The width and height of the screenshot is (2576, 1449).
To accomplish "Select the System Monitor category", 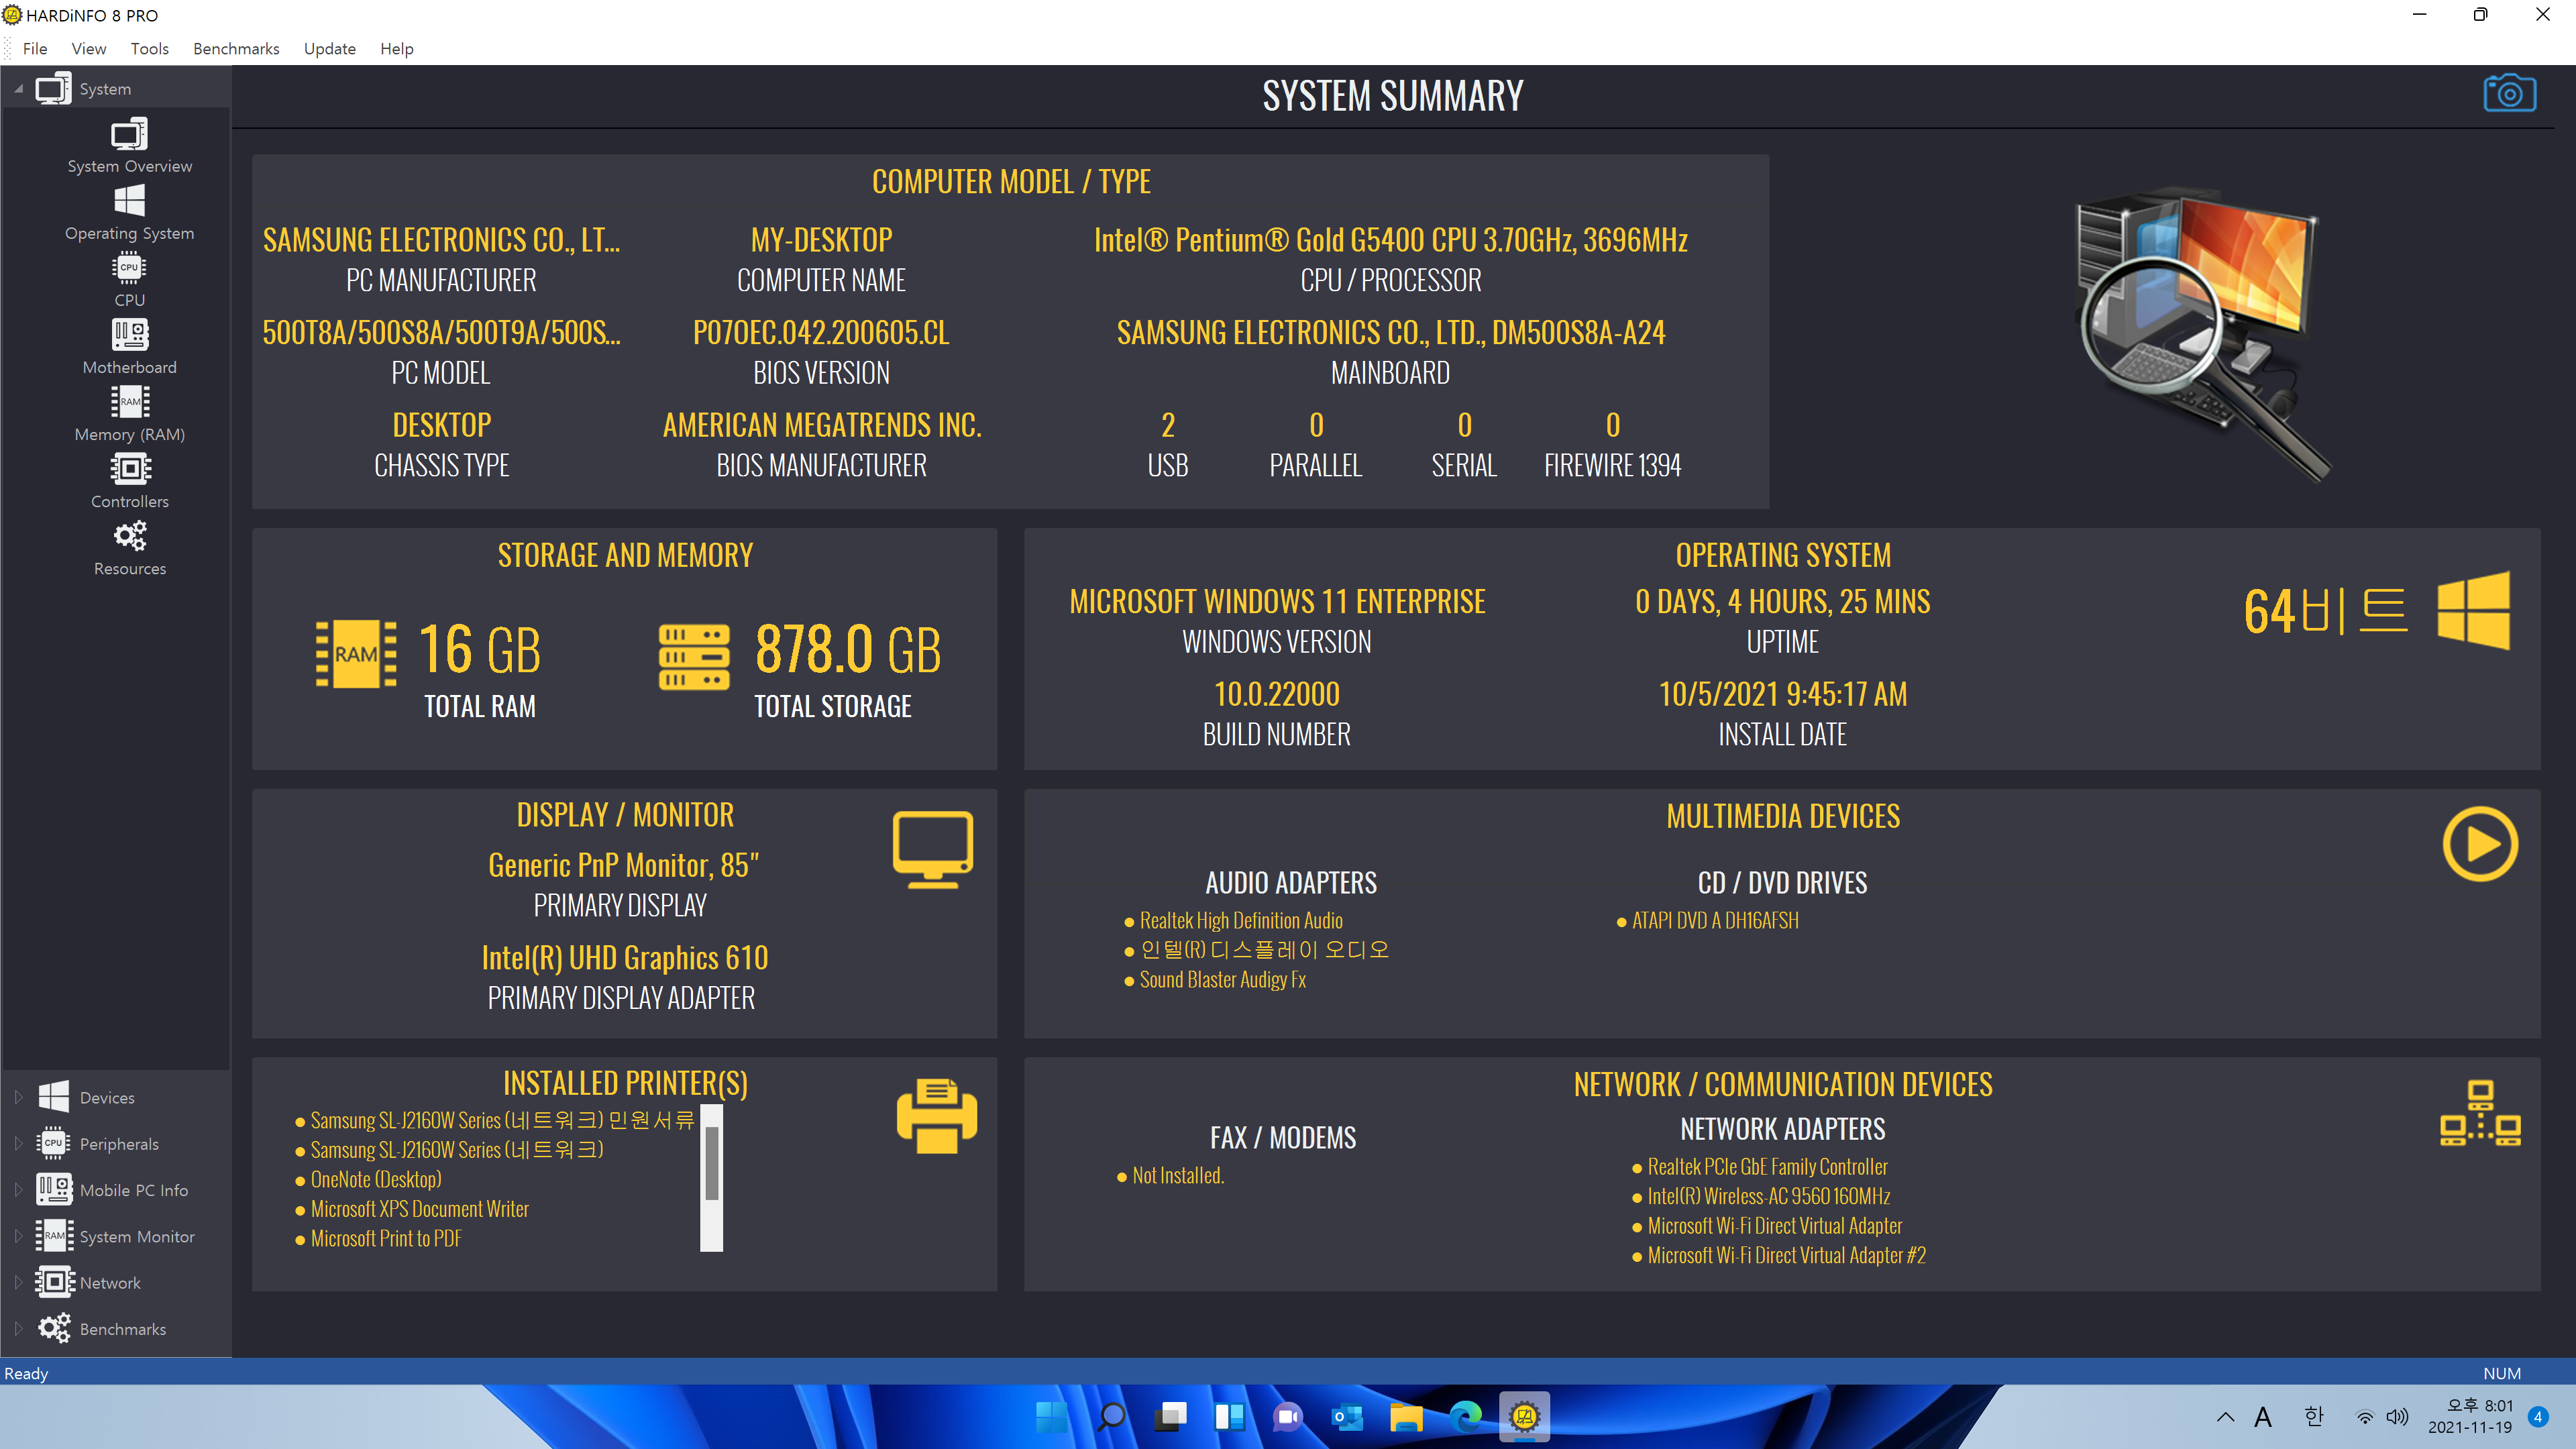I will (136, 1236).
